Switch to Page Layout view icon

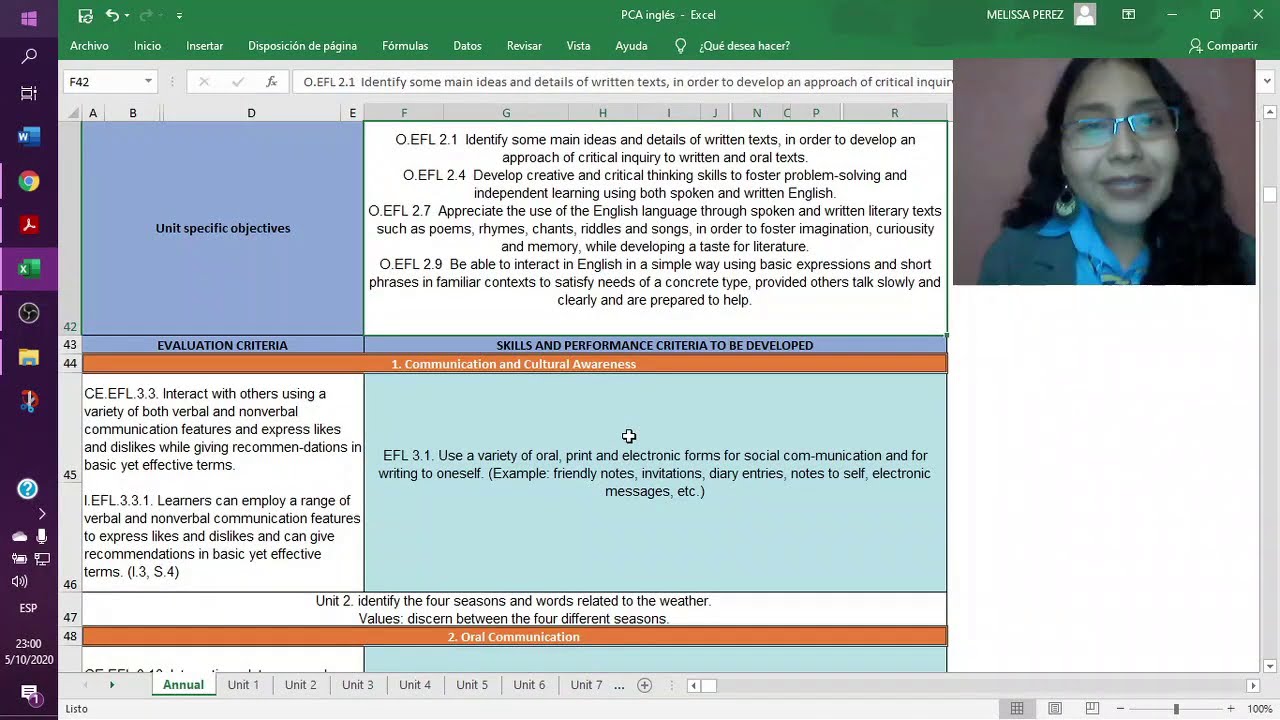coord(1055,709)
